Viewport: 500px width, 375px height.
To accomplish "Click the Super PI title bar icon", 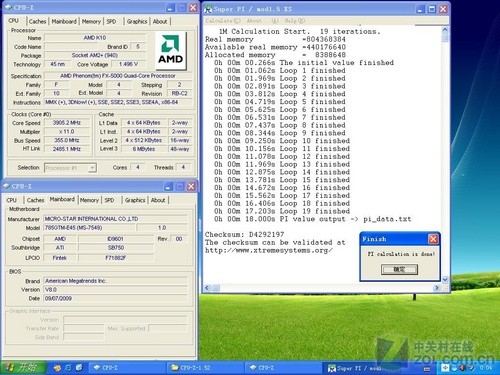I will (x=208, y=9).
